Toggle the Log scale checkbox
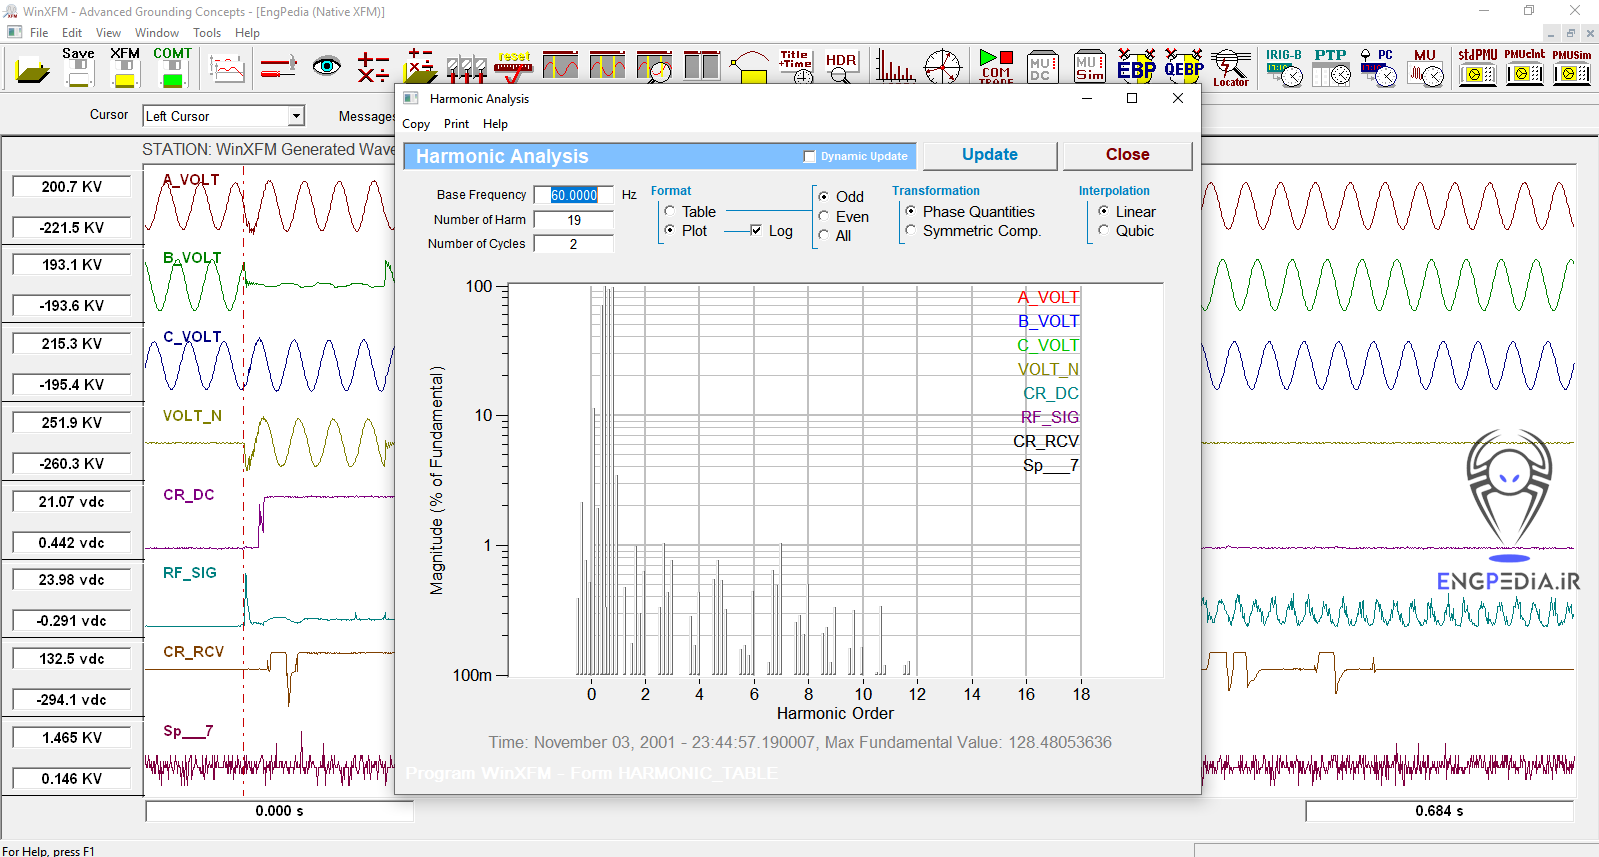 (756, 230)
